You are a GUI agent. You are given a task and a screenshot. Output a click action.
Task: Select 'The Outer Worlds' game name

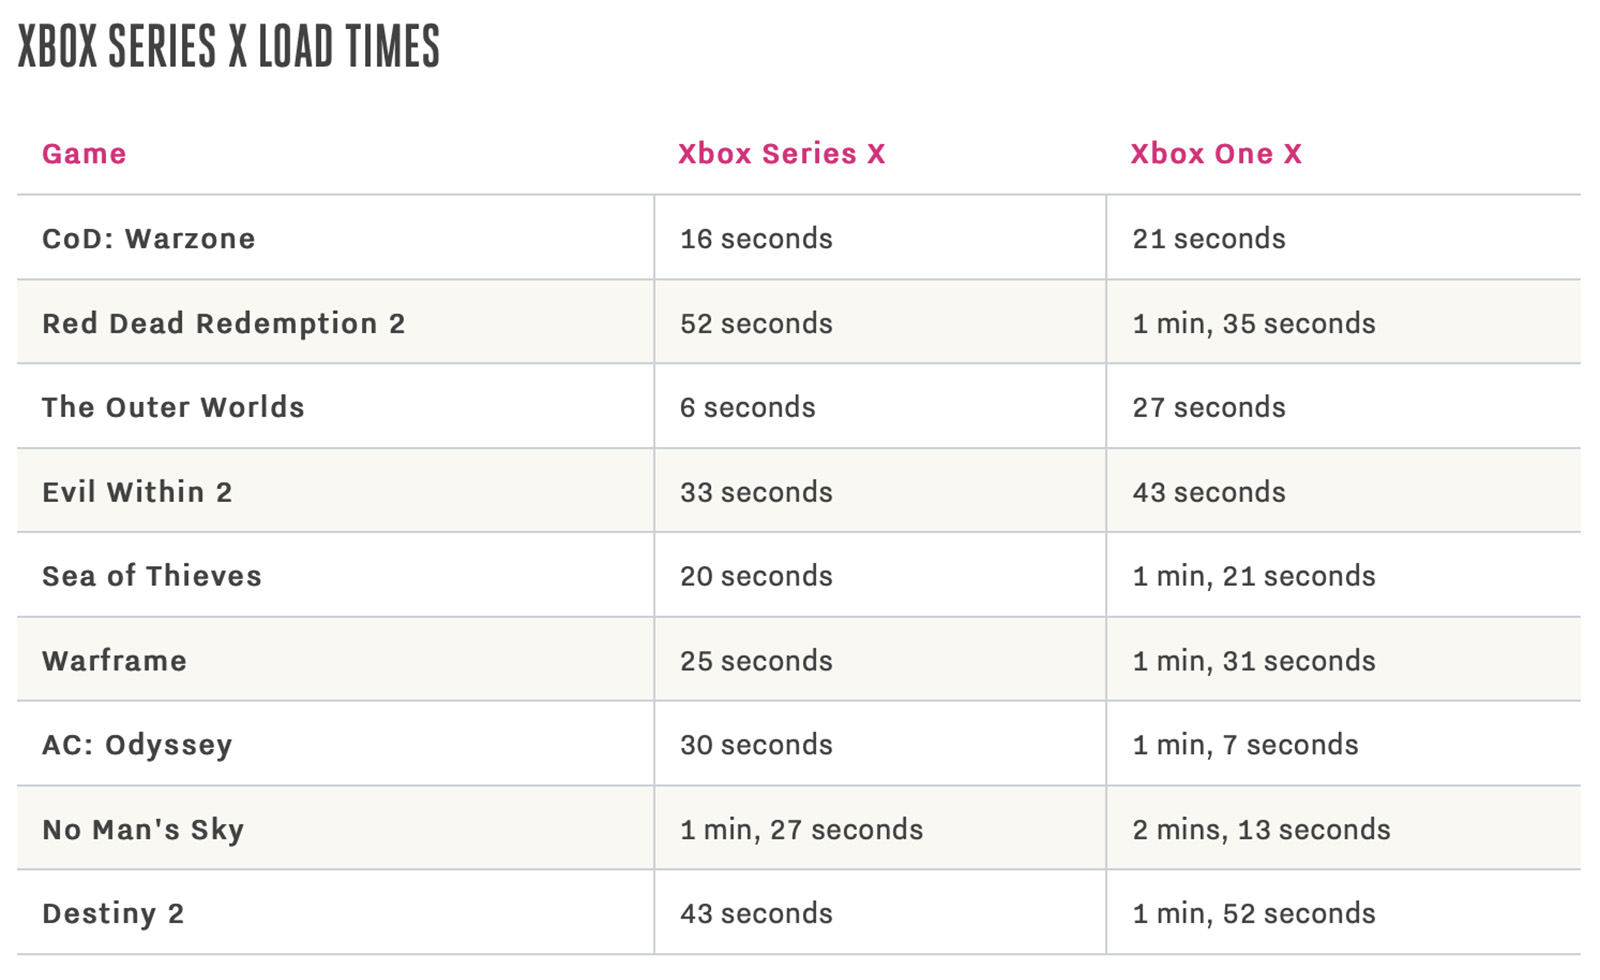[173, 408]
